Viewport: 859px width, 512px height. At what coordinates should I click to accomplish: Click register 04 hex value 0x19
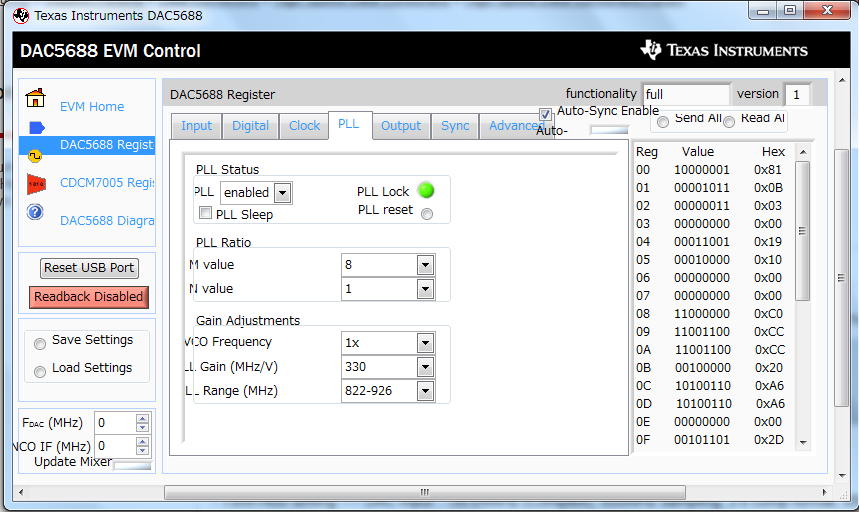click(x=768, y=241)
